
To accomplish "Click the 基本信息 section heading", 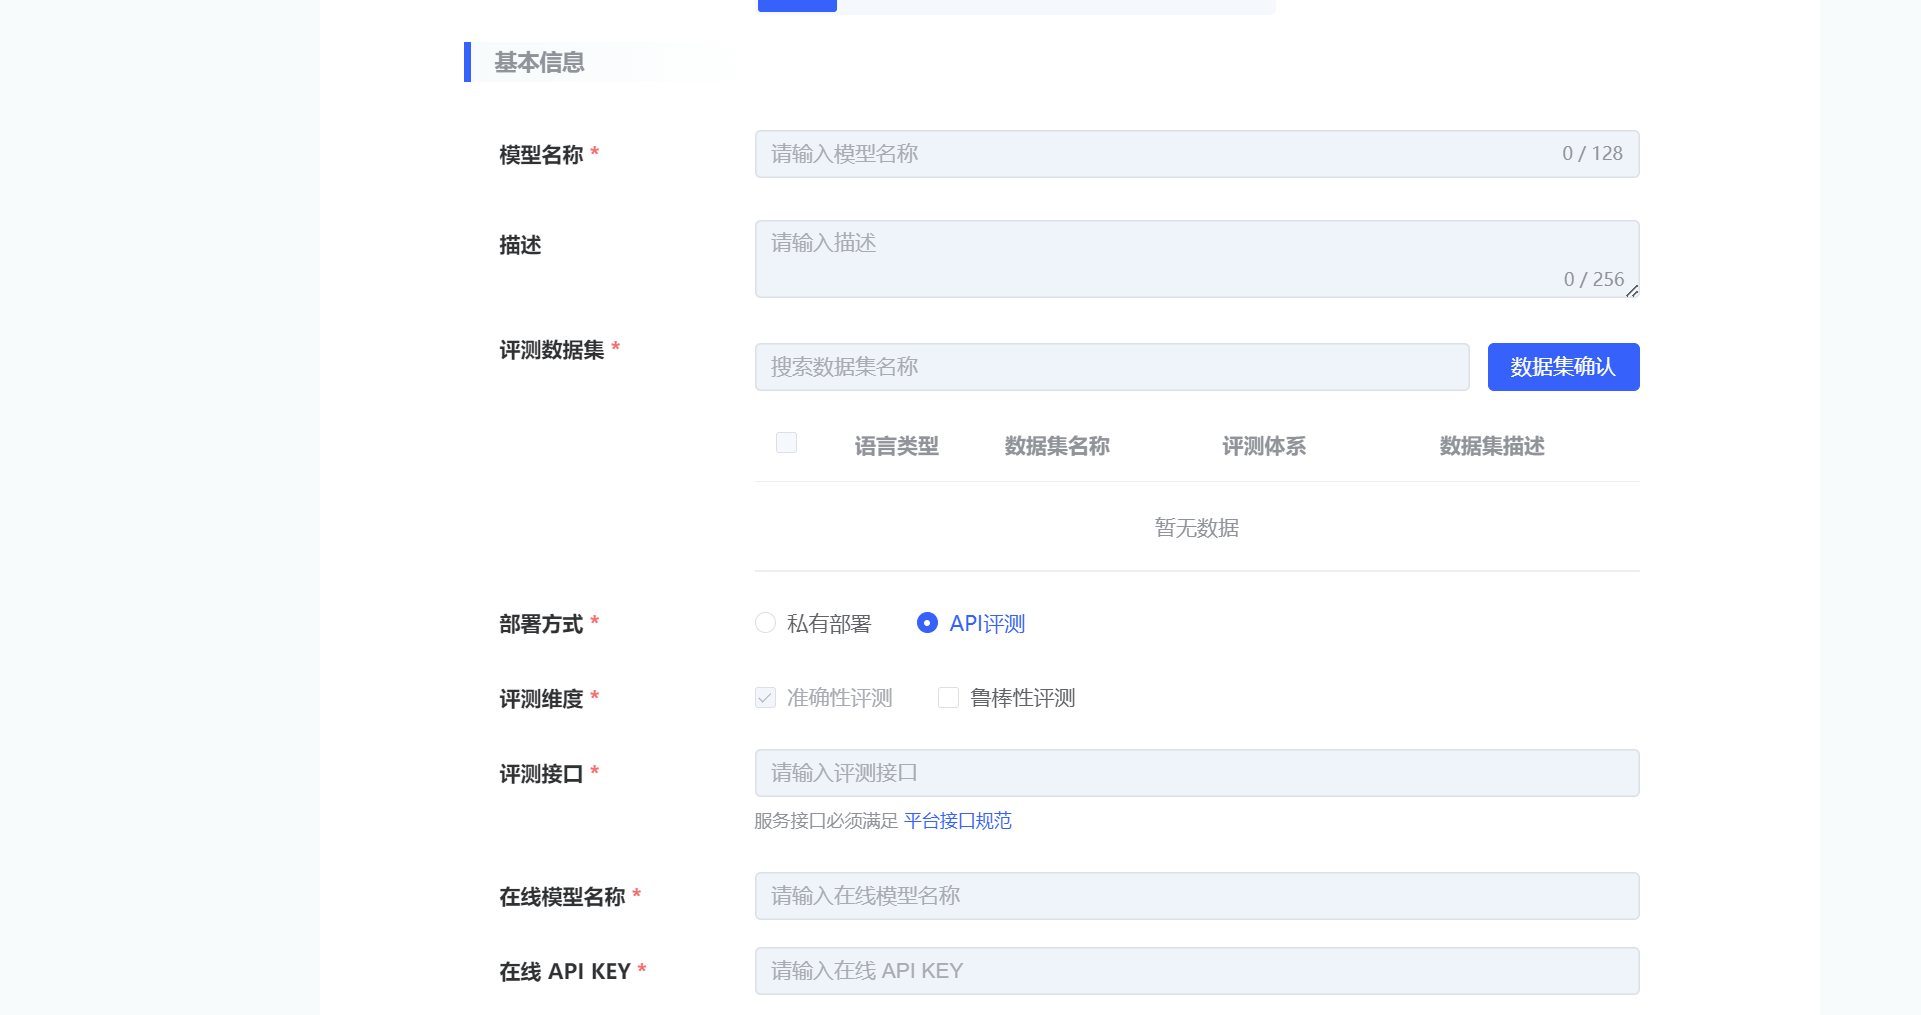I will pyautogui.click(x=539, y=62).
